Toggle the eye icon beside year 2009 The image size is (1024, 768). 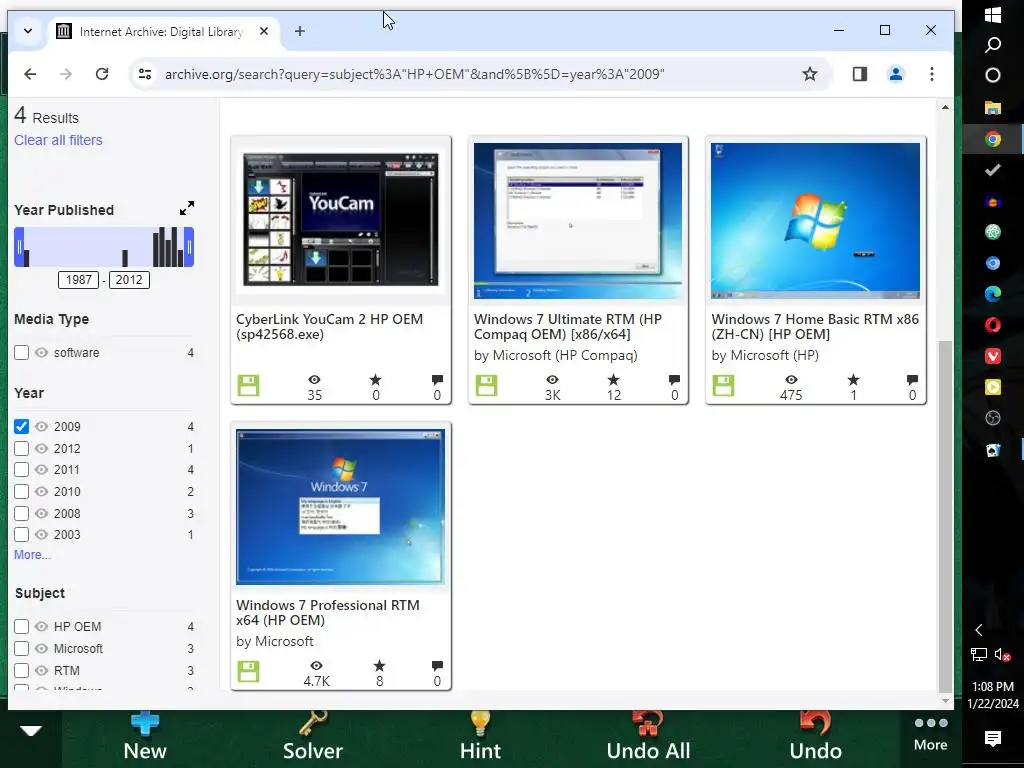point(41,426)
